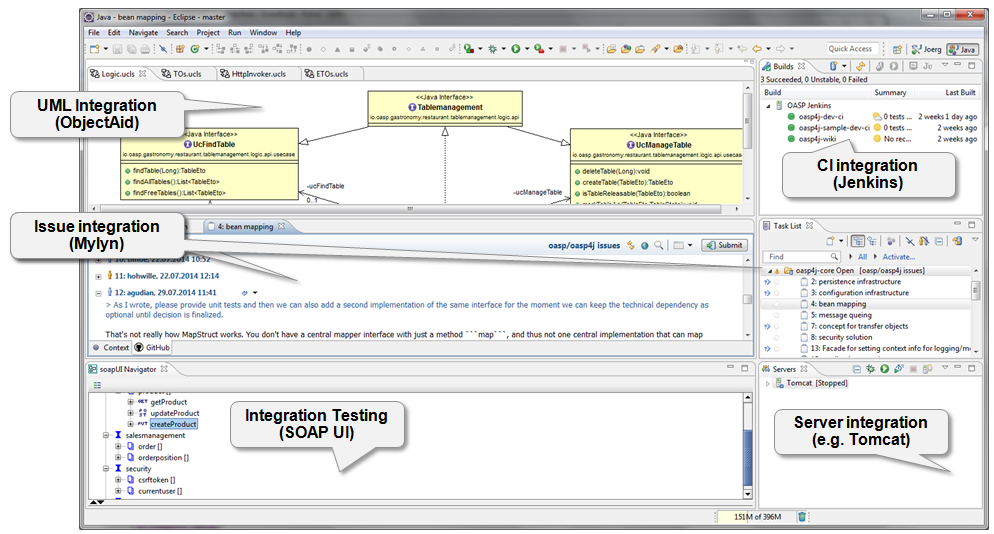Collapse the OASP Jenkins tree node

point(769,106)
